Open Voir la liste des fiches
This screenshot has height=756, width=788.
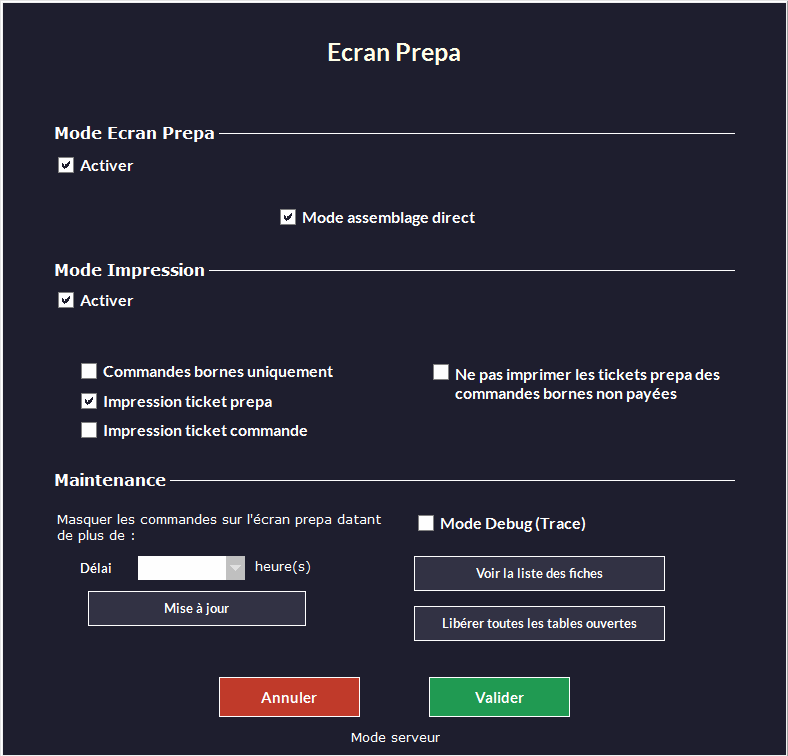tap(539, 574)
